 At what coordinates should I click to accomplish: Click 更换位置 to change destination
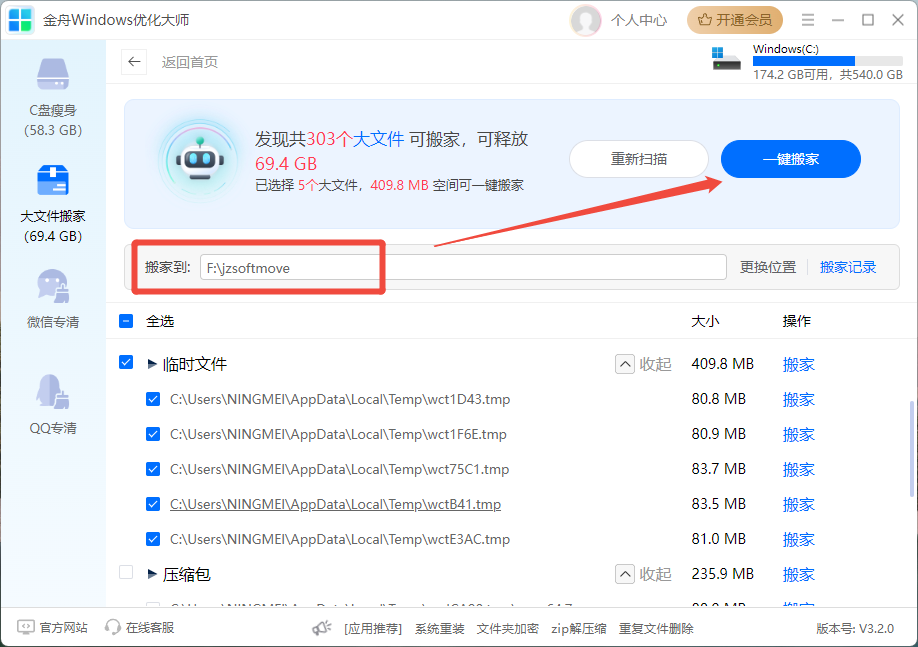768,268
